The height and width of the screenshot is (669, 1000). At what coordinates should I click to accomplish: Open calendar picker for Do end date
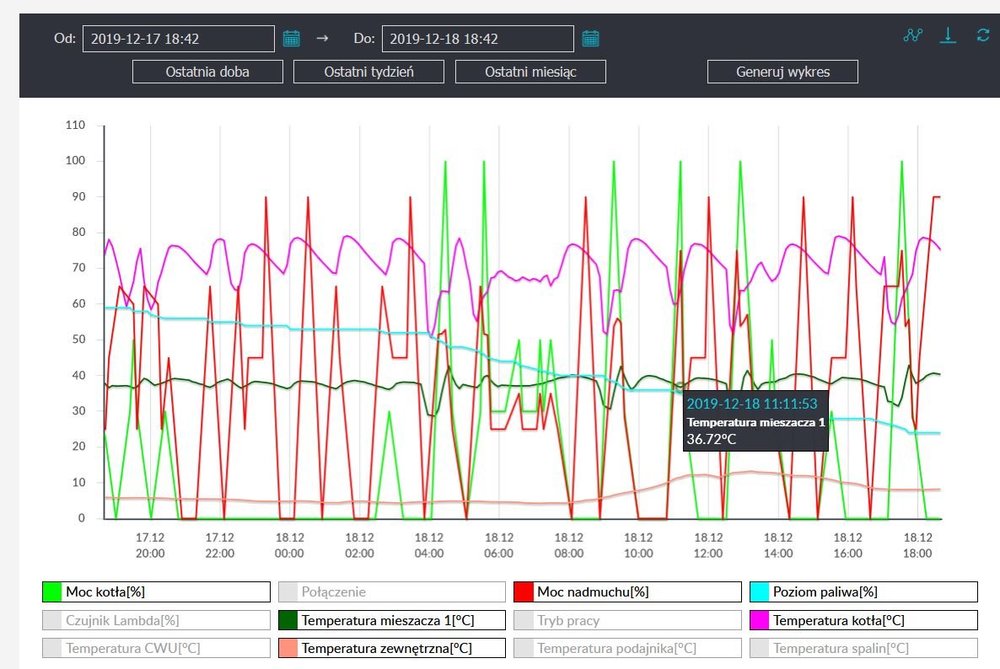pos(591,39)
